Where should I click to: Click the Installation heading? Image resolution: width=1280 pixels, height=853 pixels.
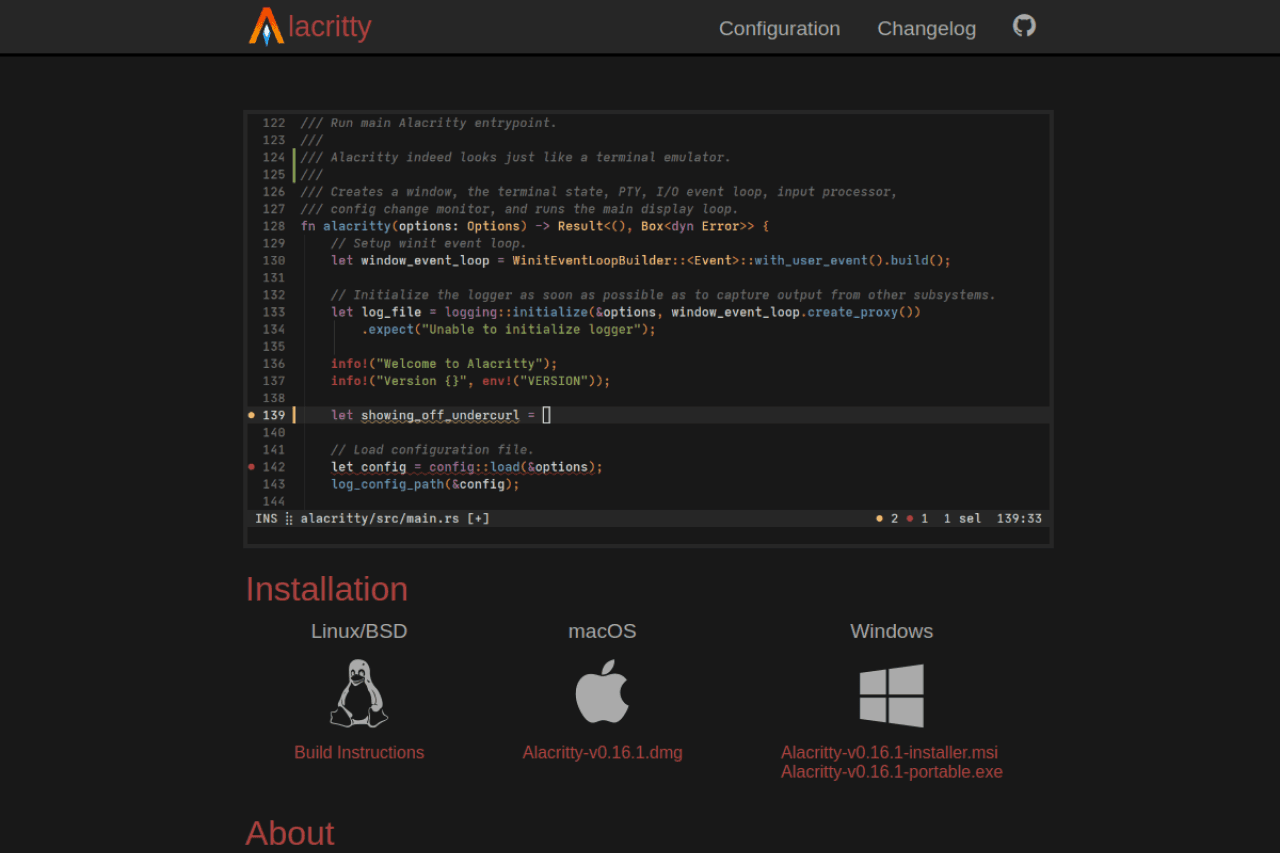pos(326,589)
